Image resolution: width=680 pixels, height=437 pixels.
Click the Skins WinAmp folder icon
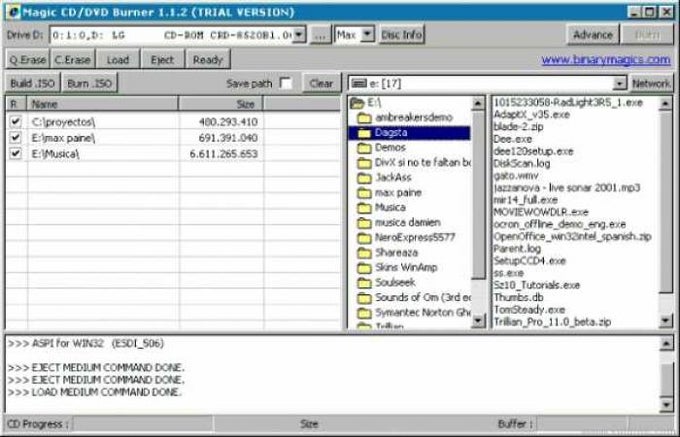364,268
